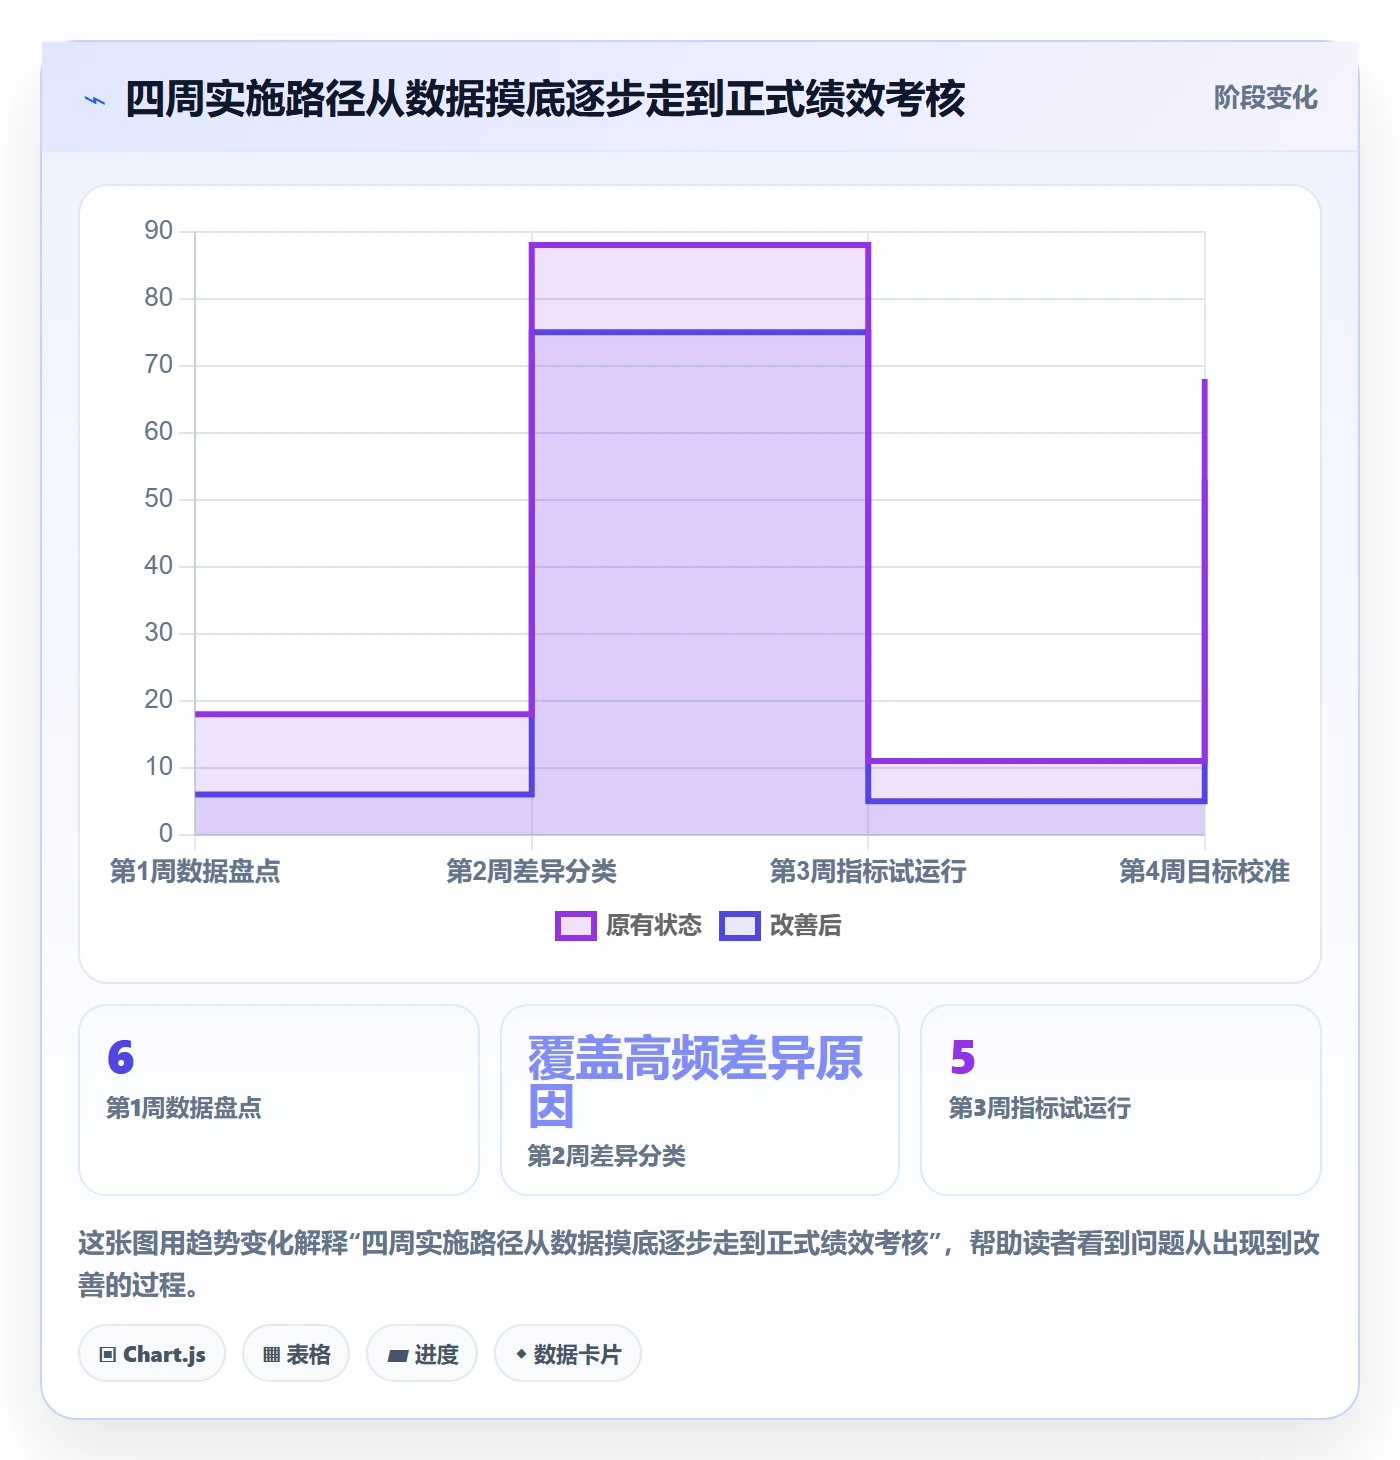Click the 第4周目标校准 axis label
Image resolution: width=1400 pixels, height=1460 pixels.
pyautogui.click(x=1204, y=871)
